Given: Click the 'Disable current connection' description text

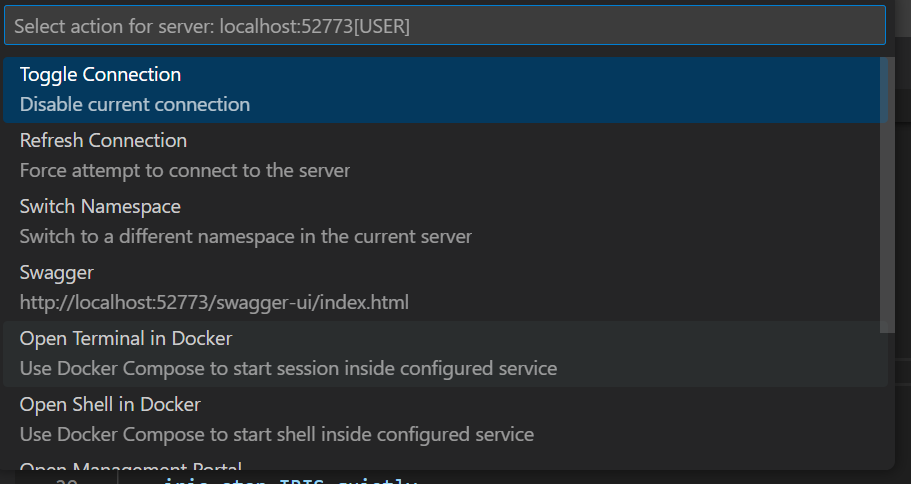Looking at the screenshot, I should click(135, 105).
